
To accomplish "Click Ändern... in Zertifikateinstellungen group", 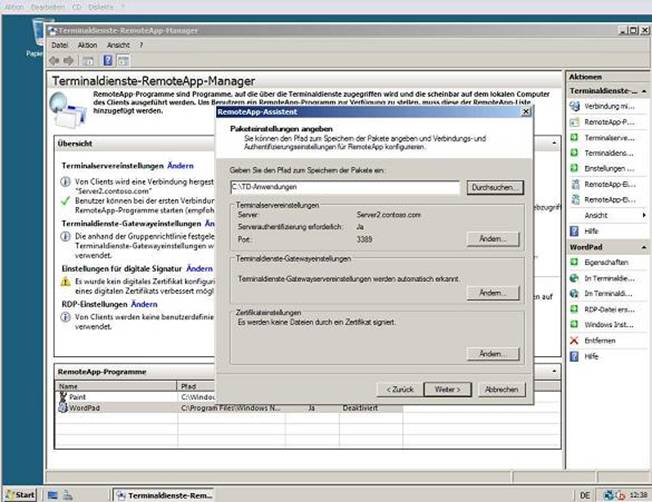I will 493,354.
